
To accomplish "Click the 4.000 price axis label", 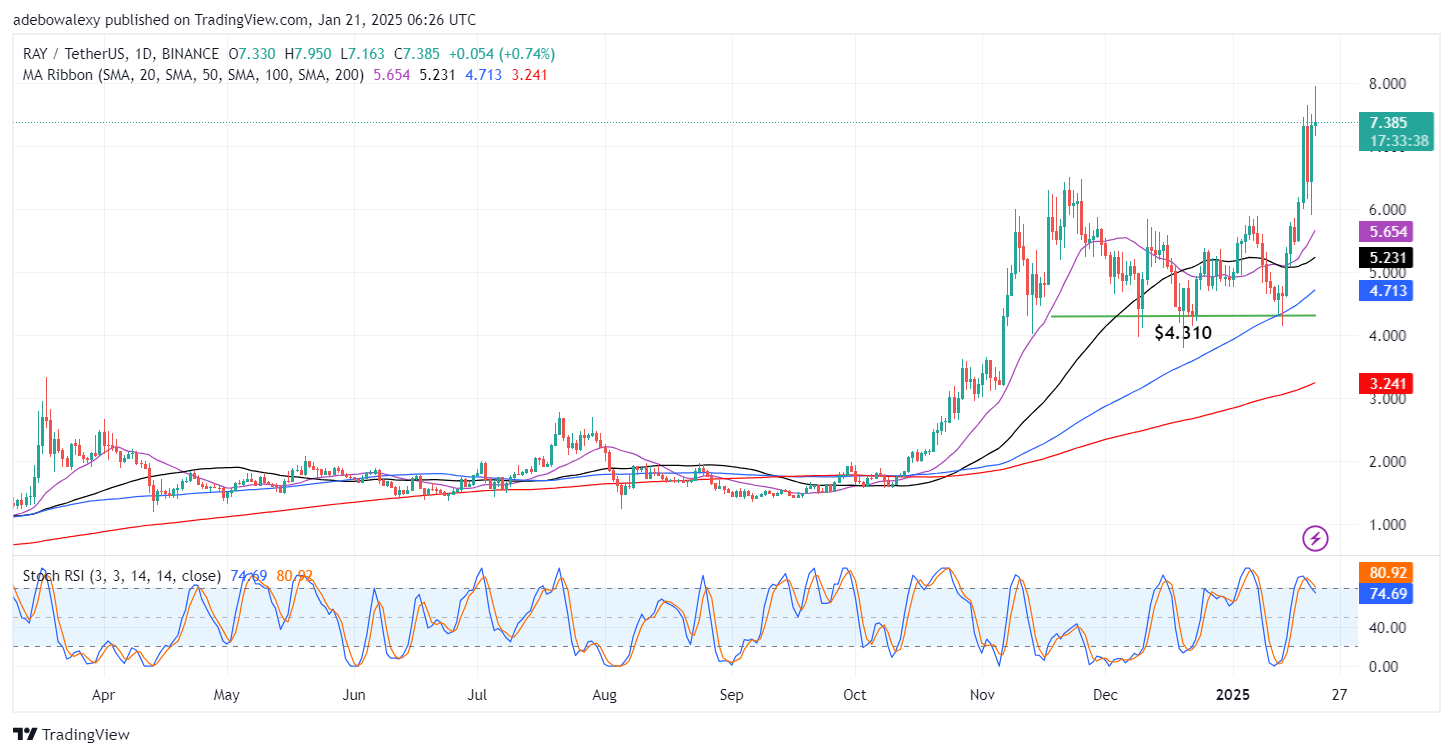I will (1390, 336).
